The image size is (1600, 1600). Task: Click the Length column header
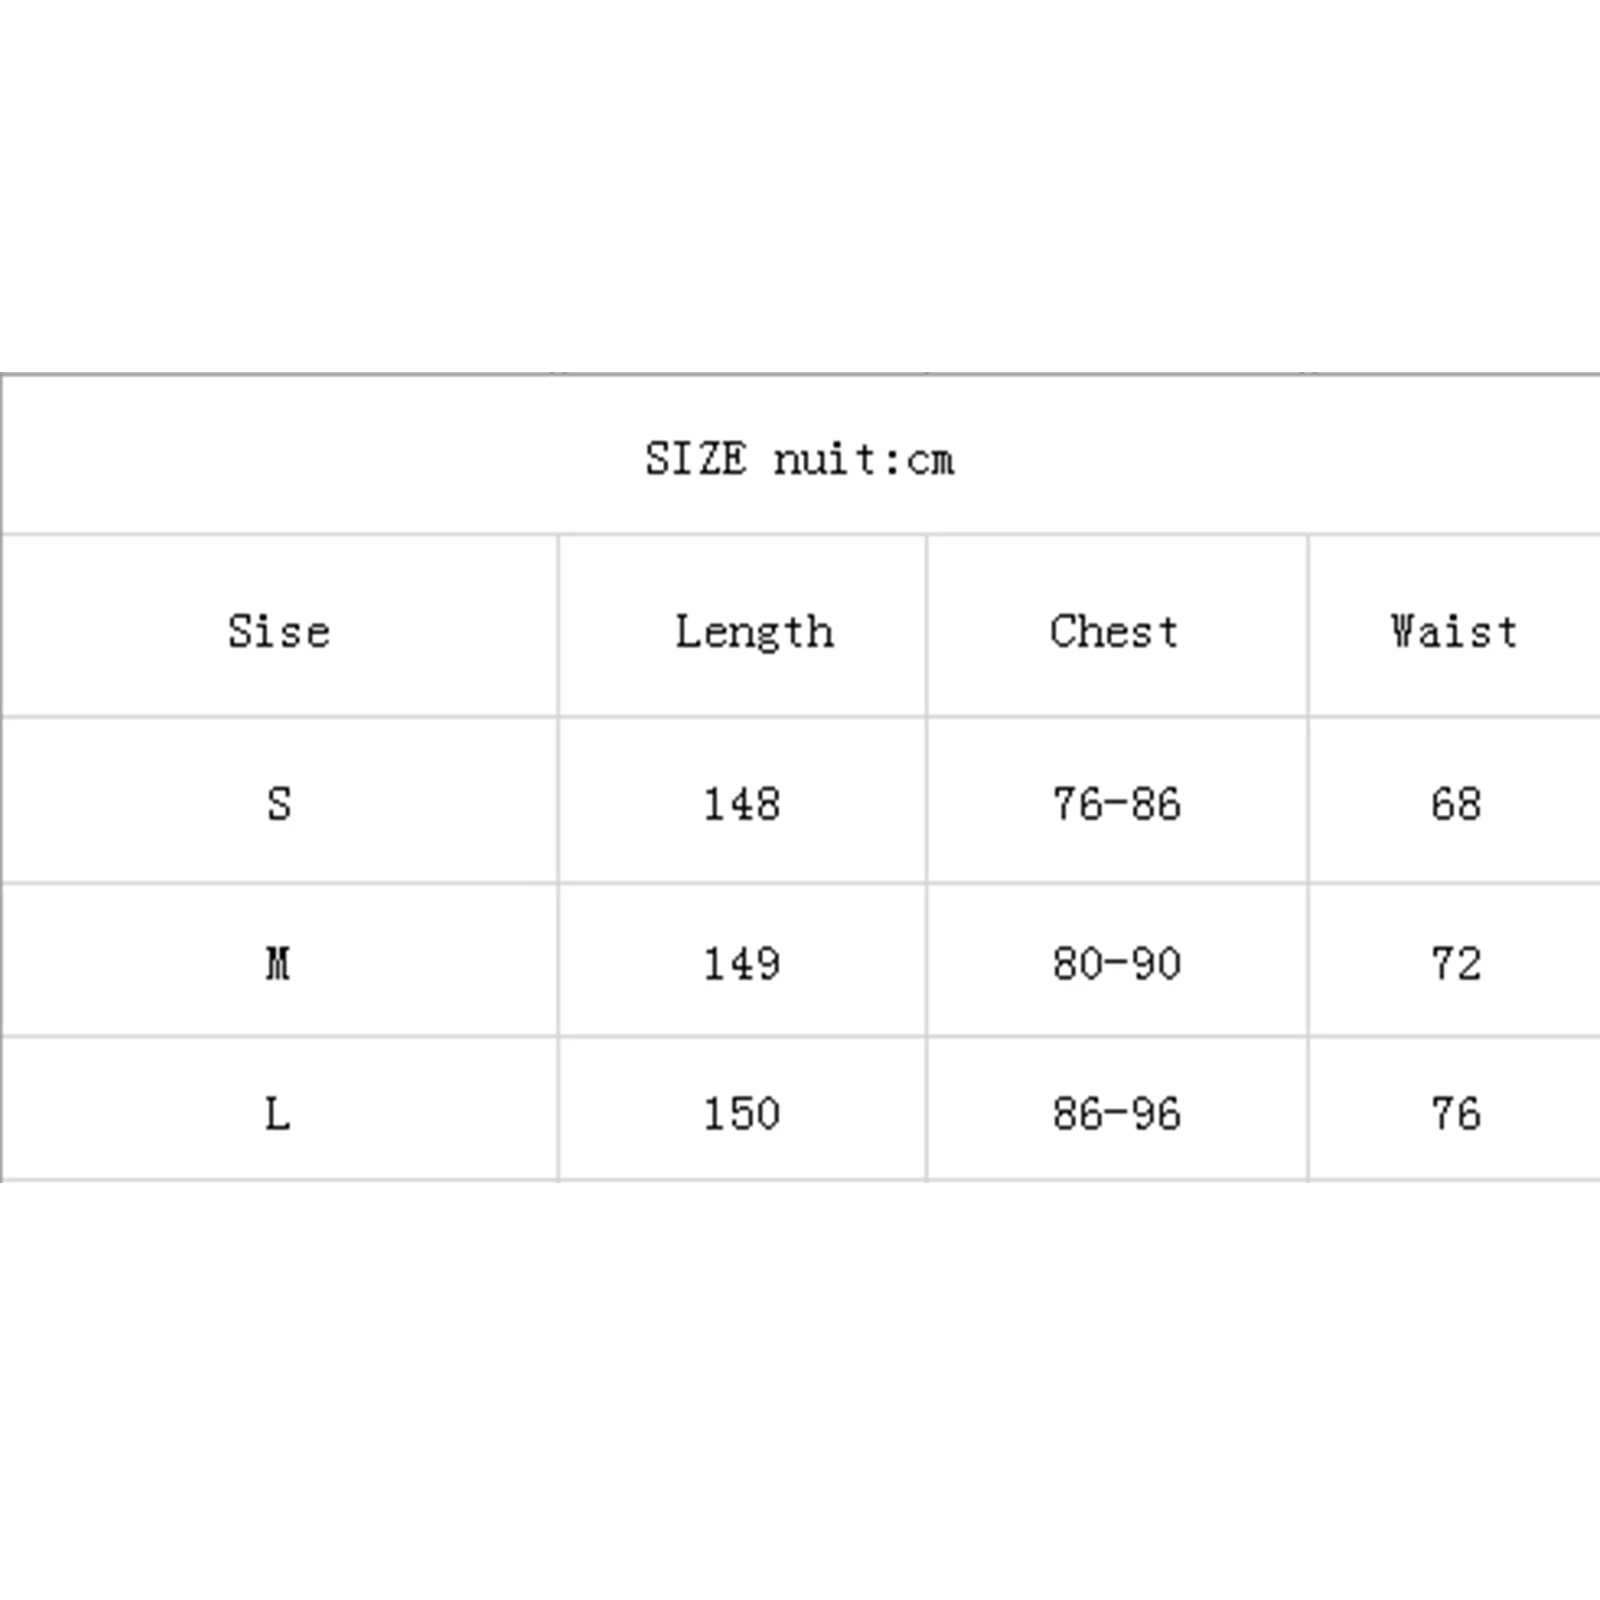point(754,632)
